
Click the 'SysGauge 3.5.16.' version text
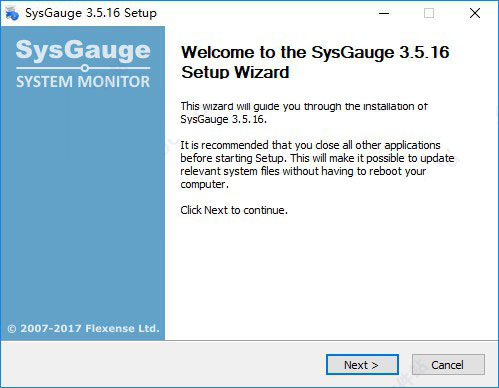click(x=223, y=119)
